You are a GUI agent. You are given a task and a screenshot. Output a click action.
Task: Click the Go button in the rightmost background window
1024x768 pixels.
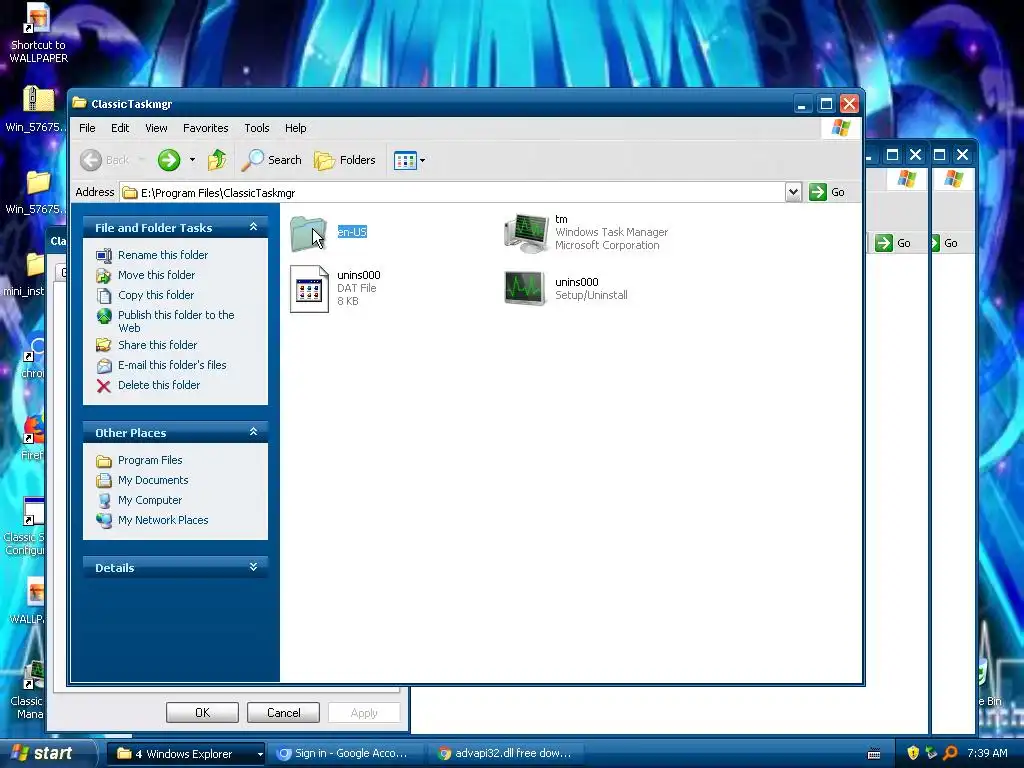tap(945, 243)
